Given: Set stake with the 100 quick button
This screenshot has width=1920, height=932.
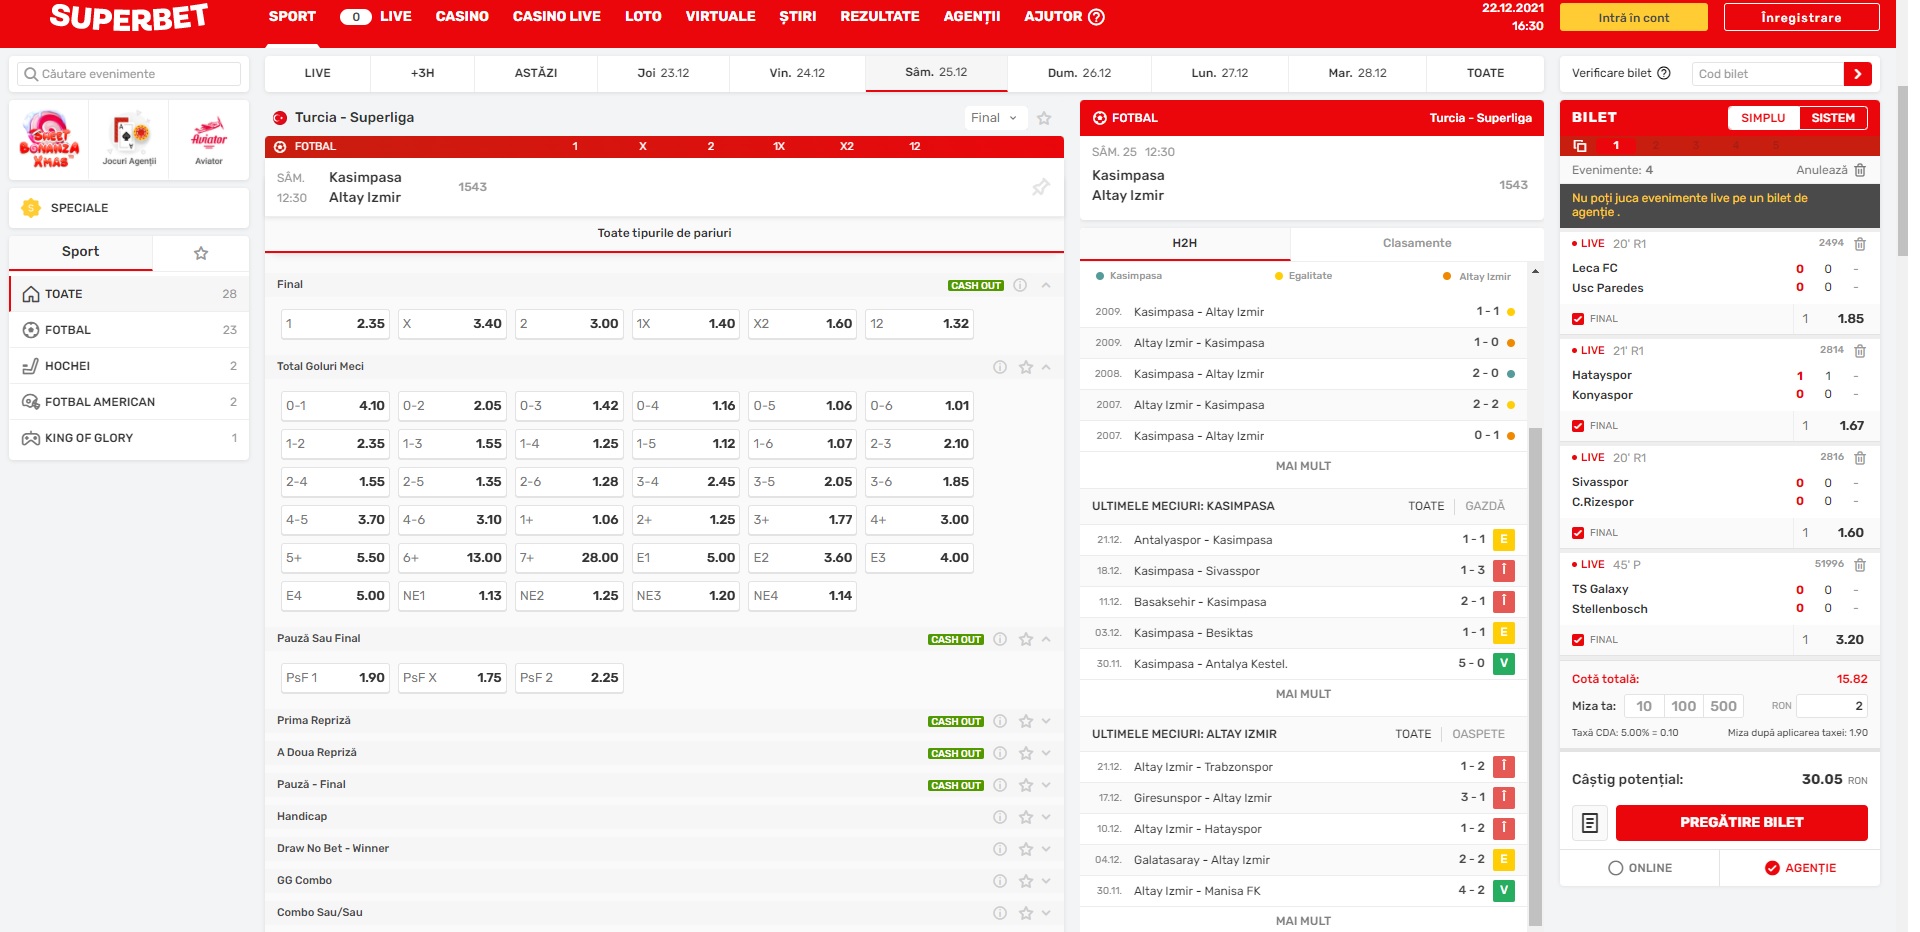Looking at the screenshot, I should (x=1684, y=706).
